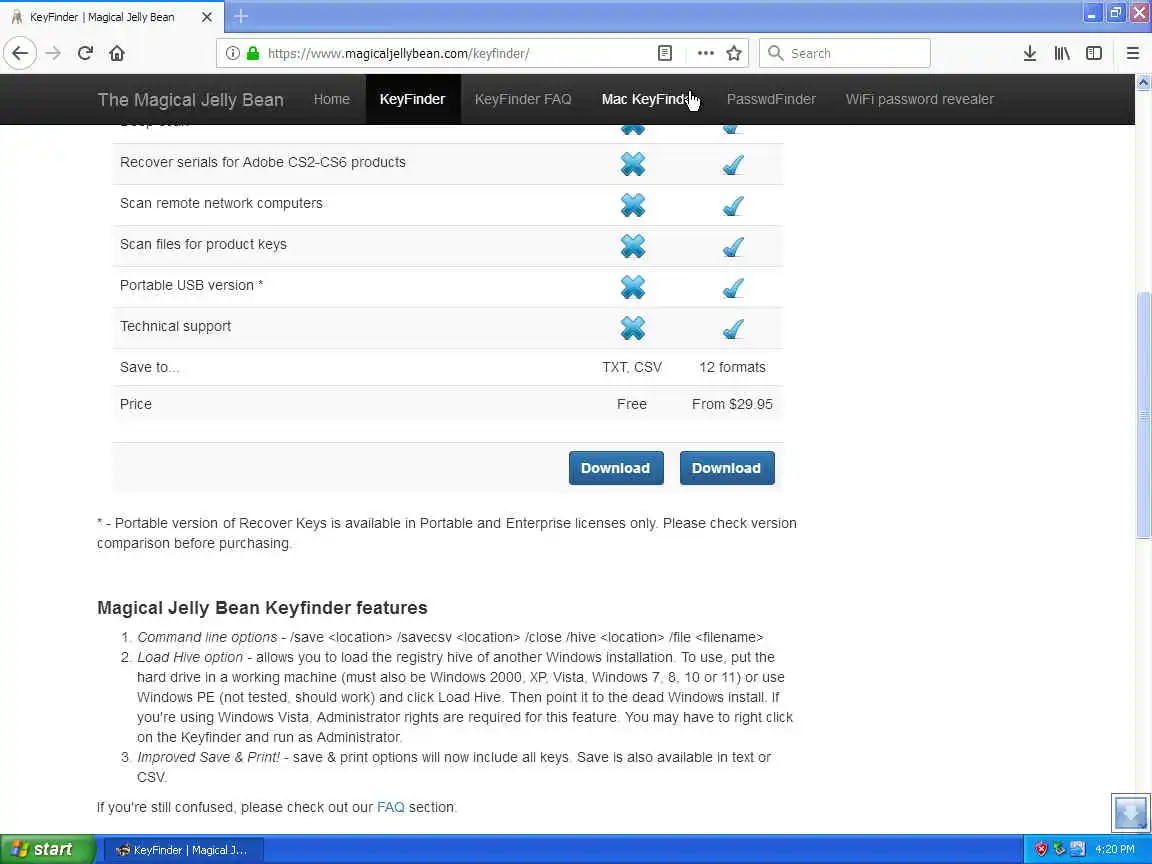Click 'Scan files for product keys' text

click(x=203, y=244)
